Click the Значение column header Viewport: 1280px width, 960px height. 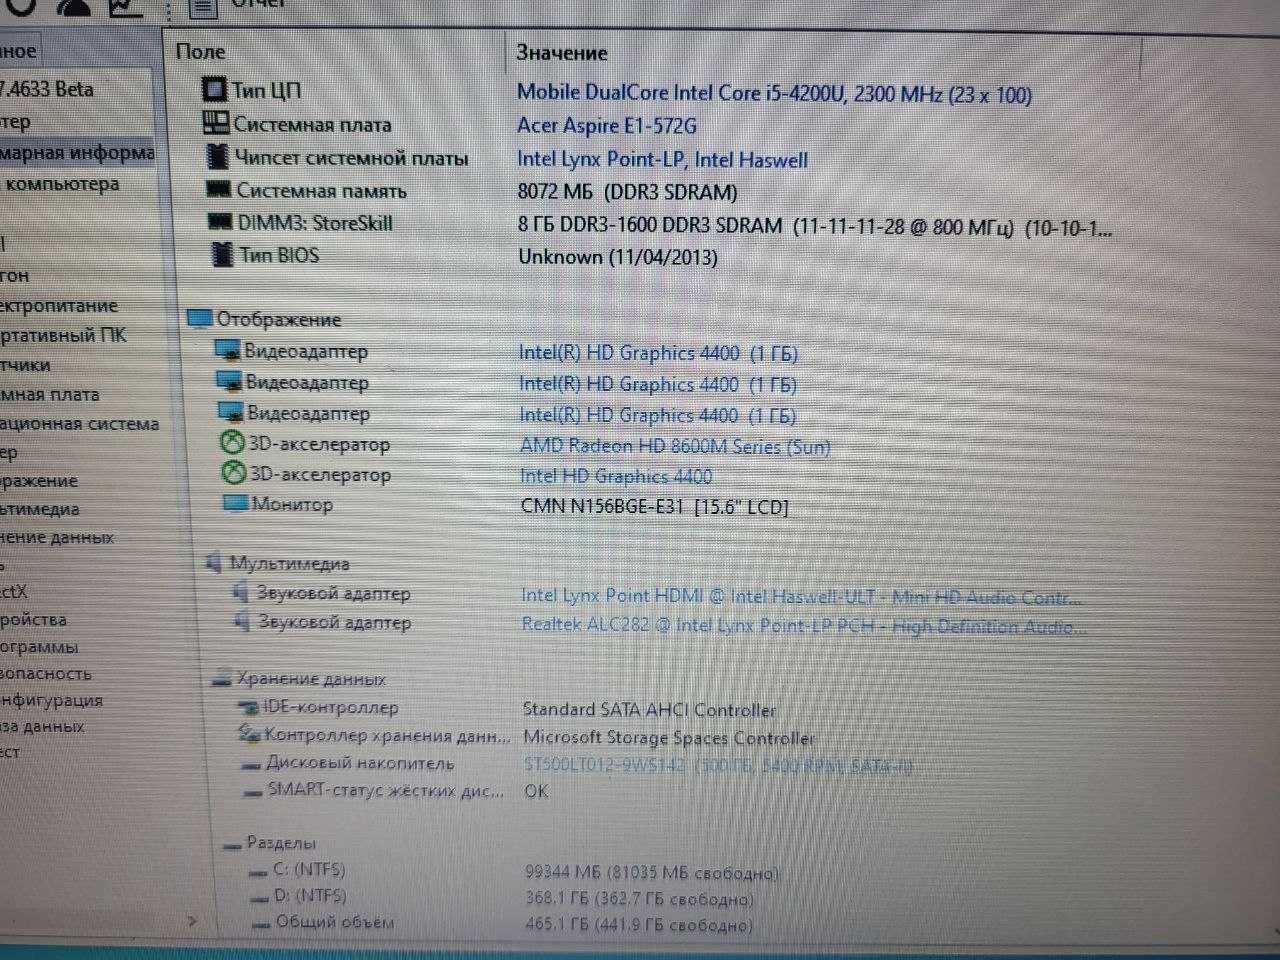pos(562,53)
